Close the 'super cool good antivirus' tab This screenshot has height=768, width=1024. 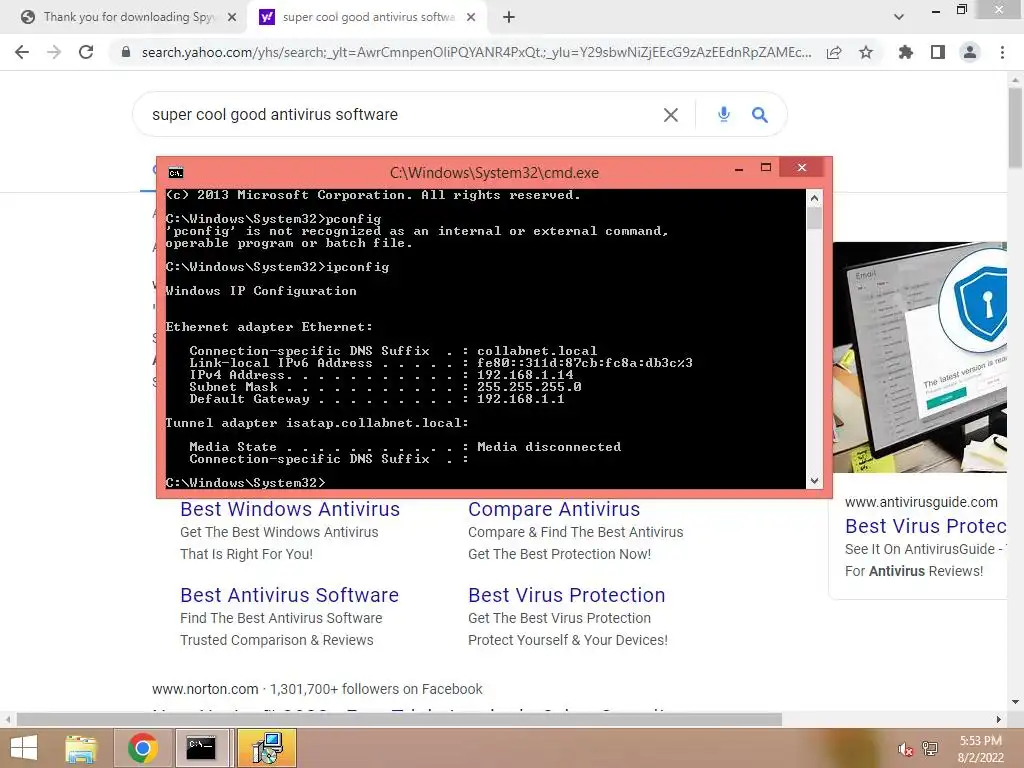(x=471, y=17)
